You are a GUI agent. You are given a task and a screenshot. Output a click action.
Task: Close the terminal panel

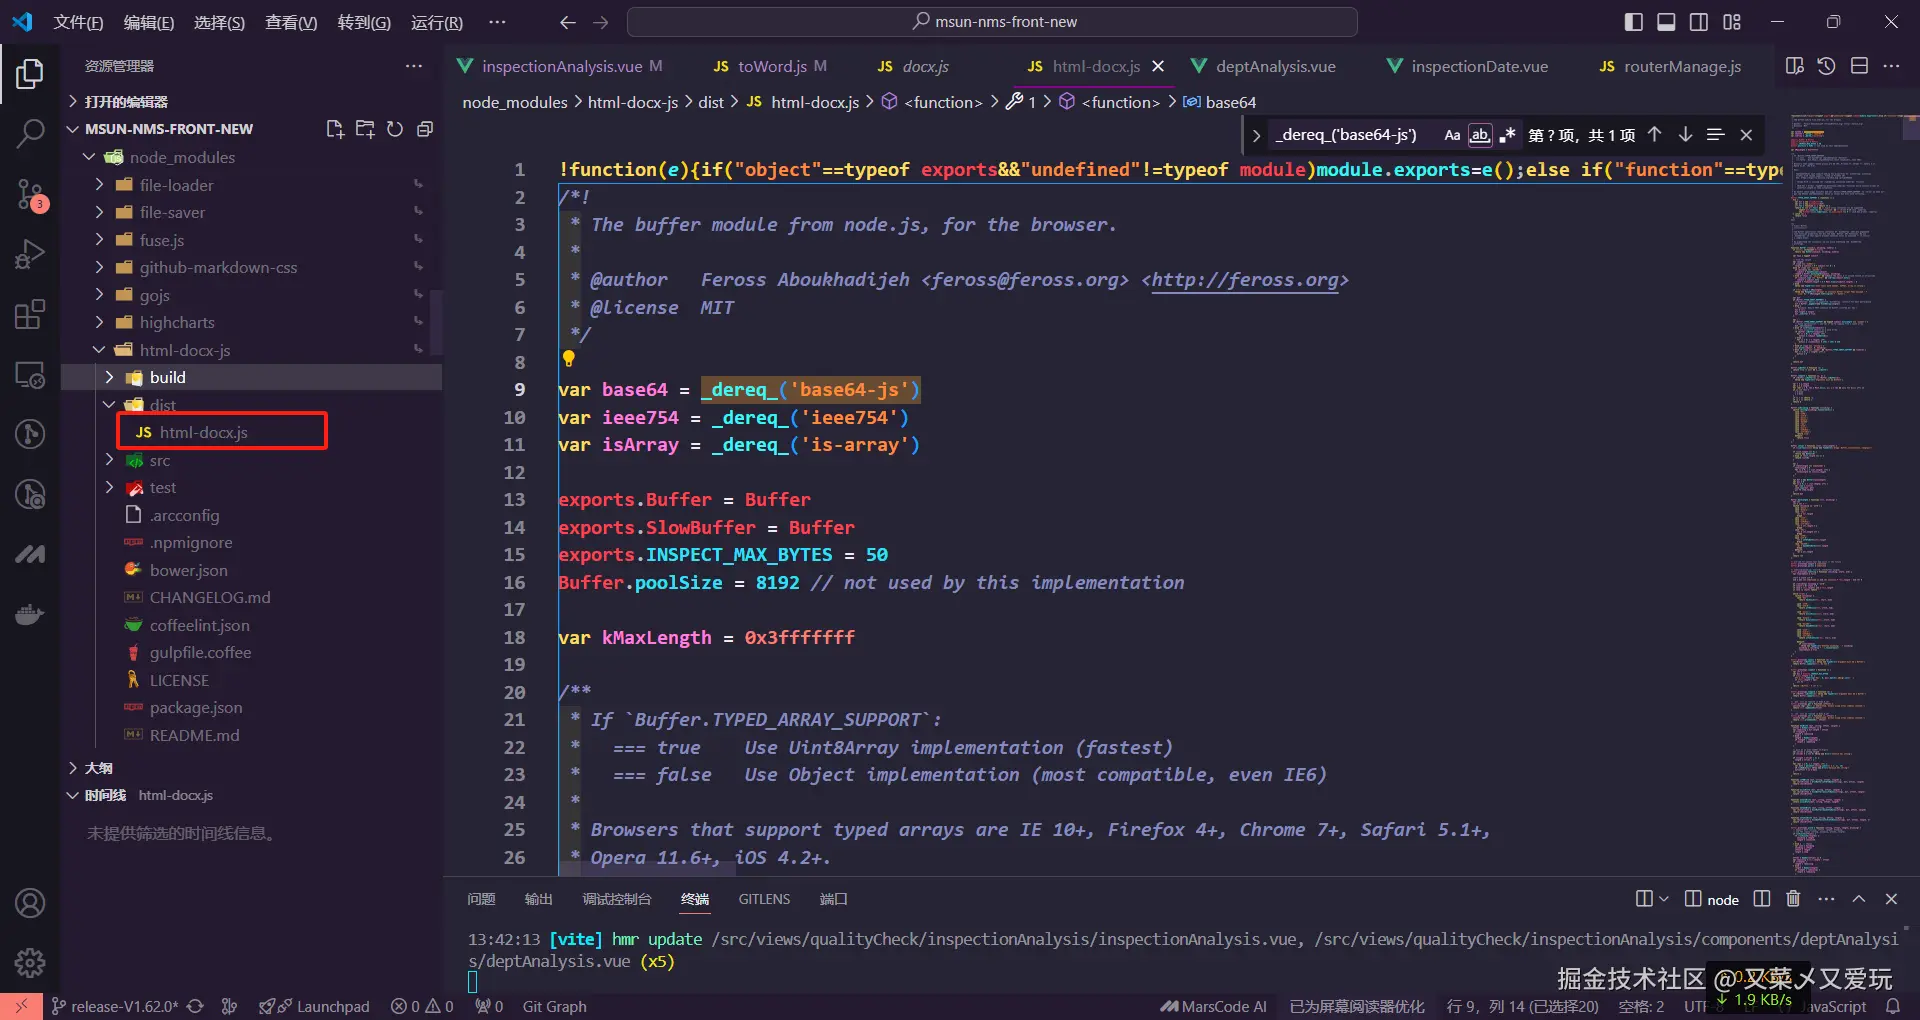pos(1891,899)
